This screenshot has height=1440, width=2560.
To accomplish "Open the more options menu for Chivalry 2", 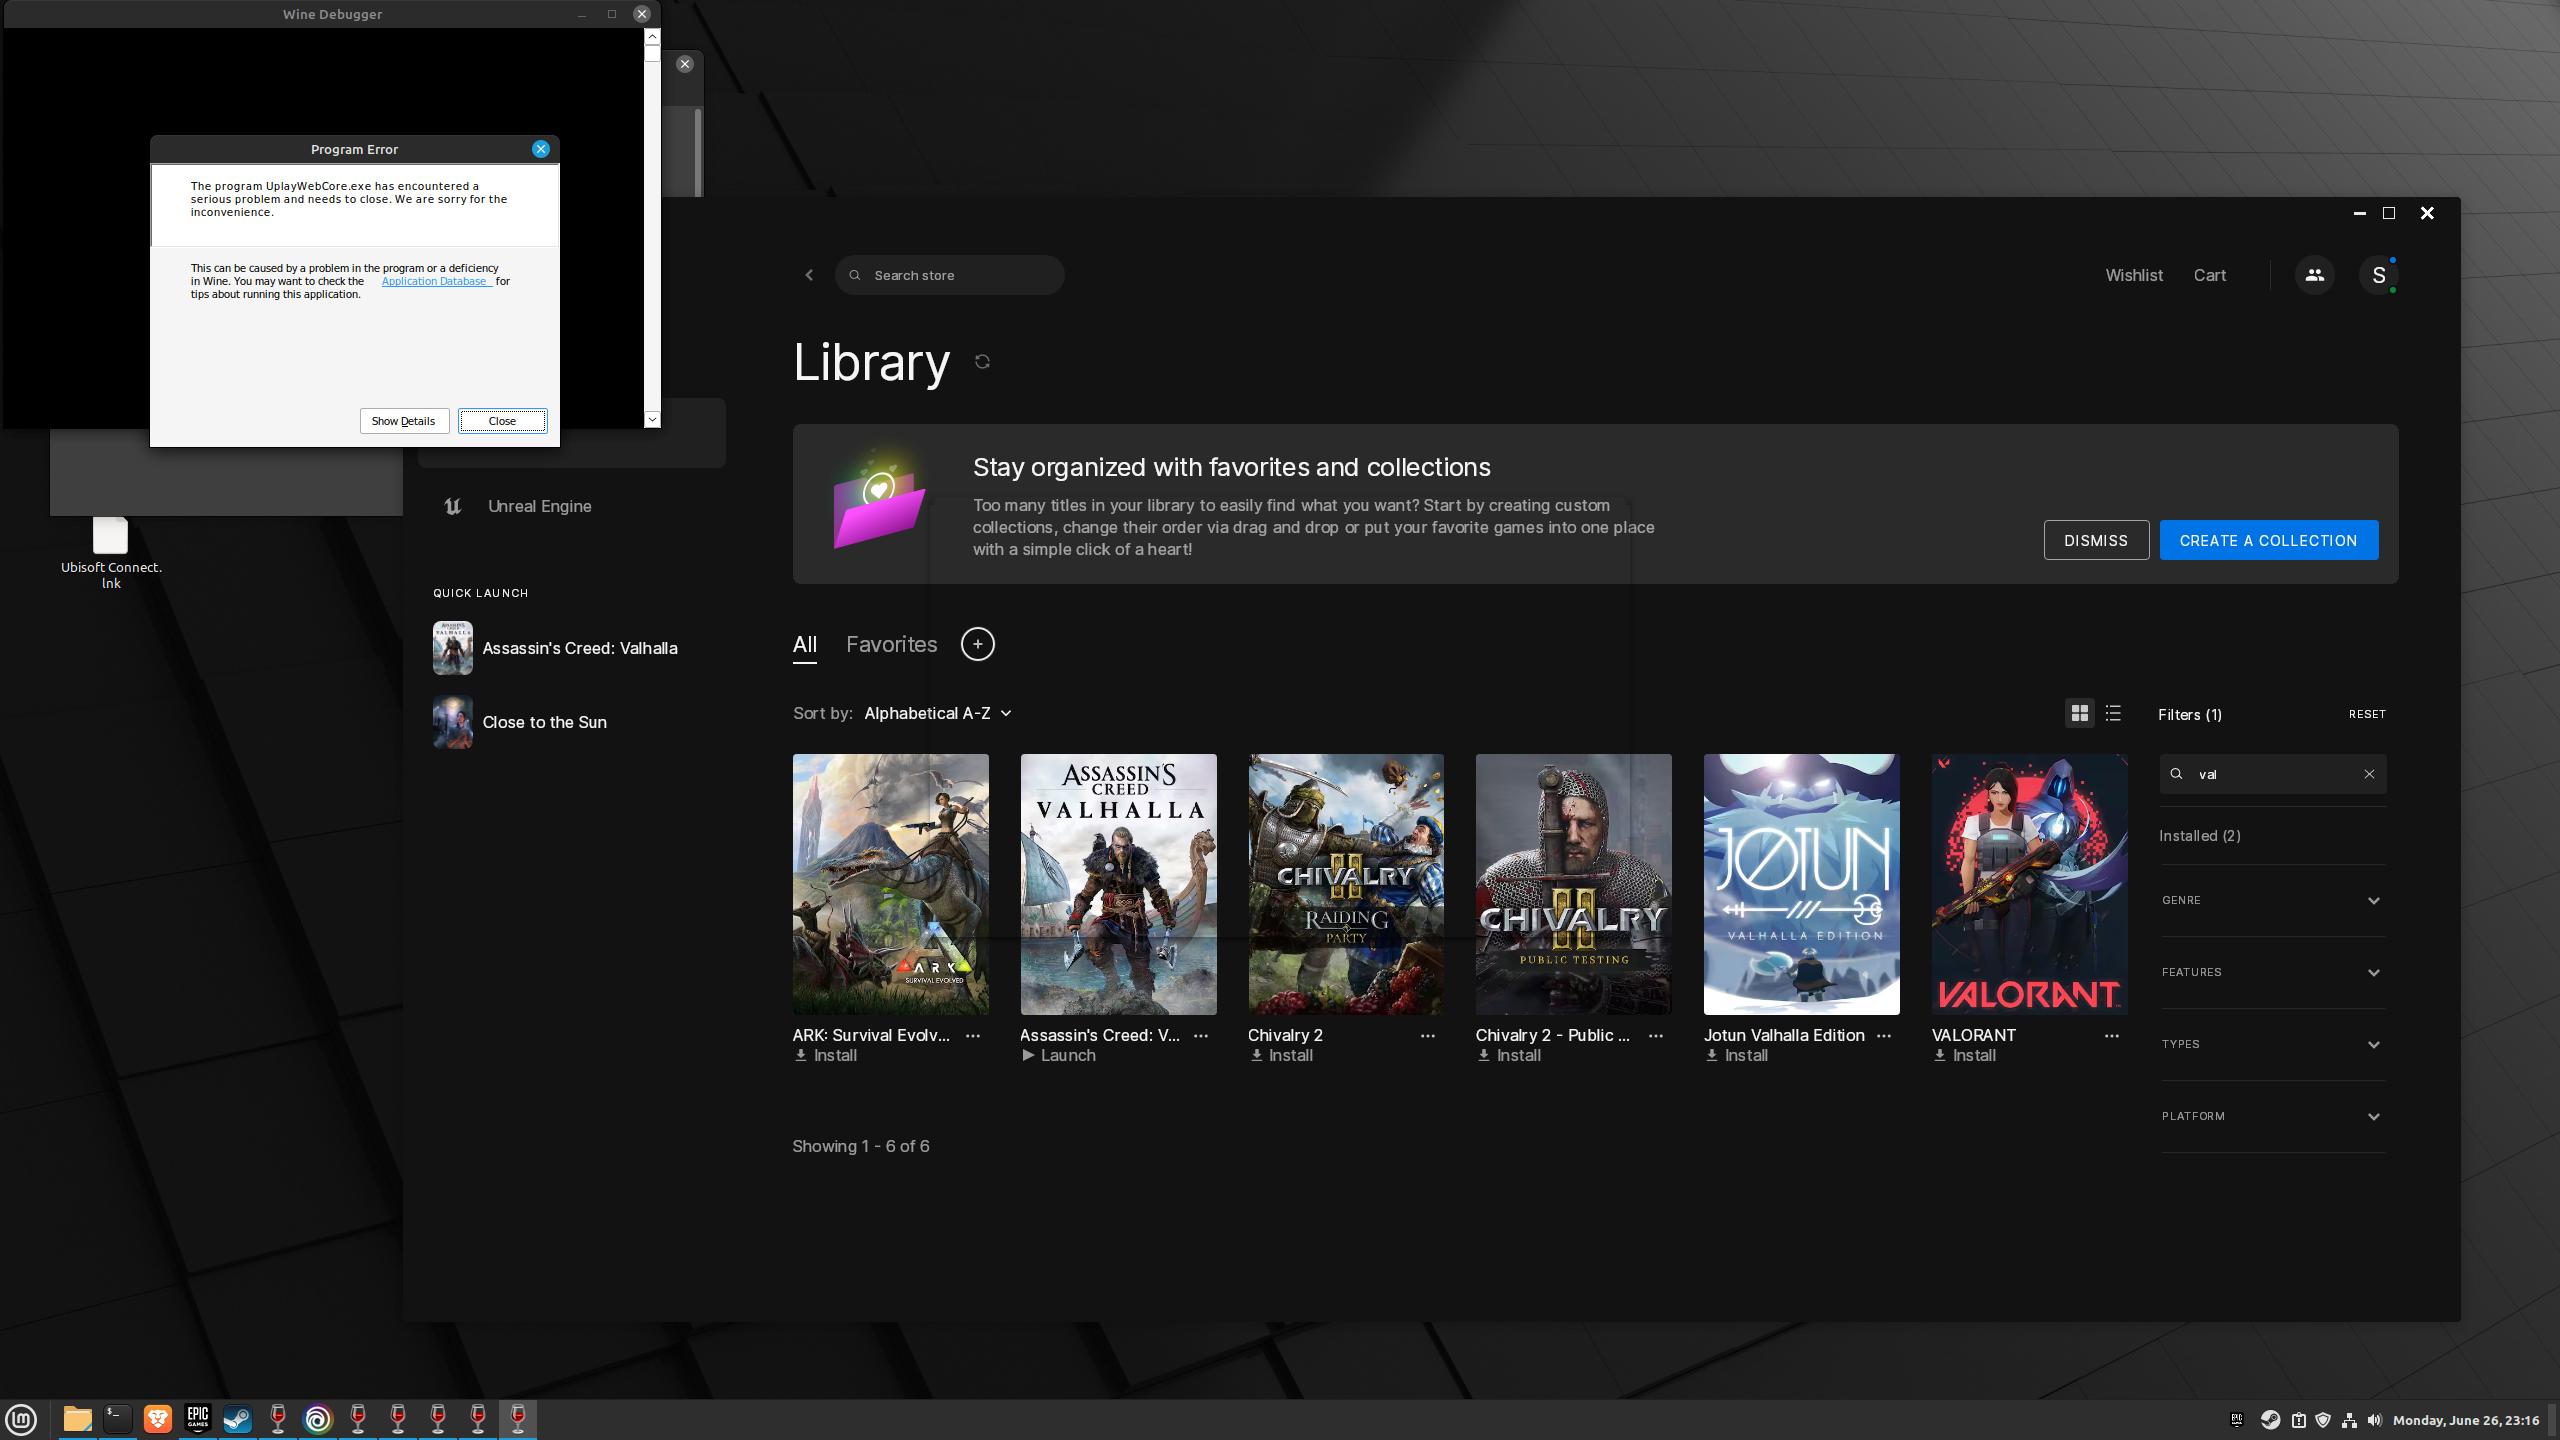I will point(1427,1036).
